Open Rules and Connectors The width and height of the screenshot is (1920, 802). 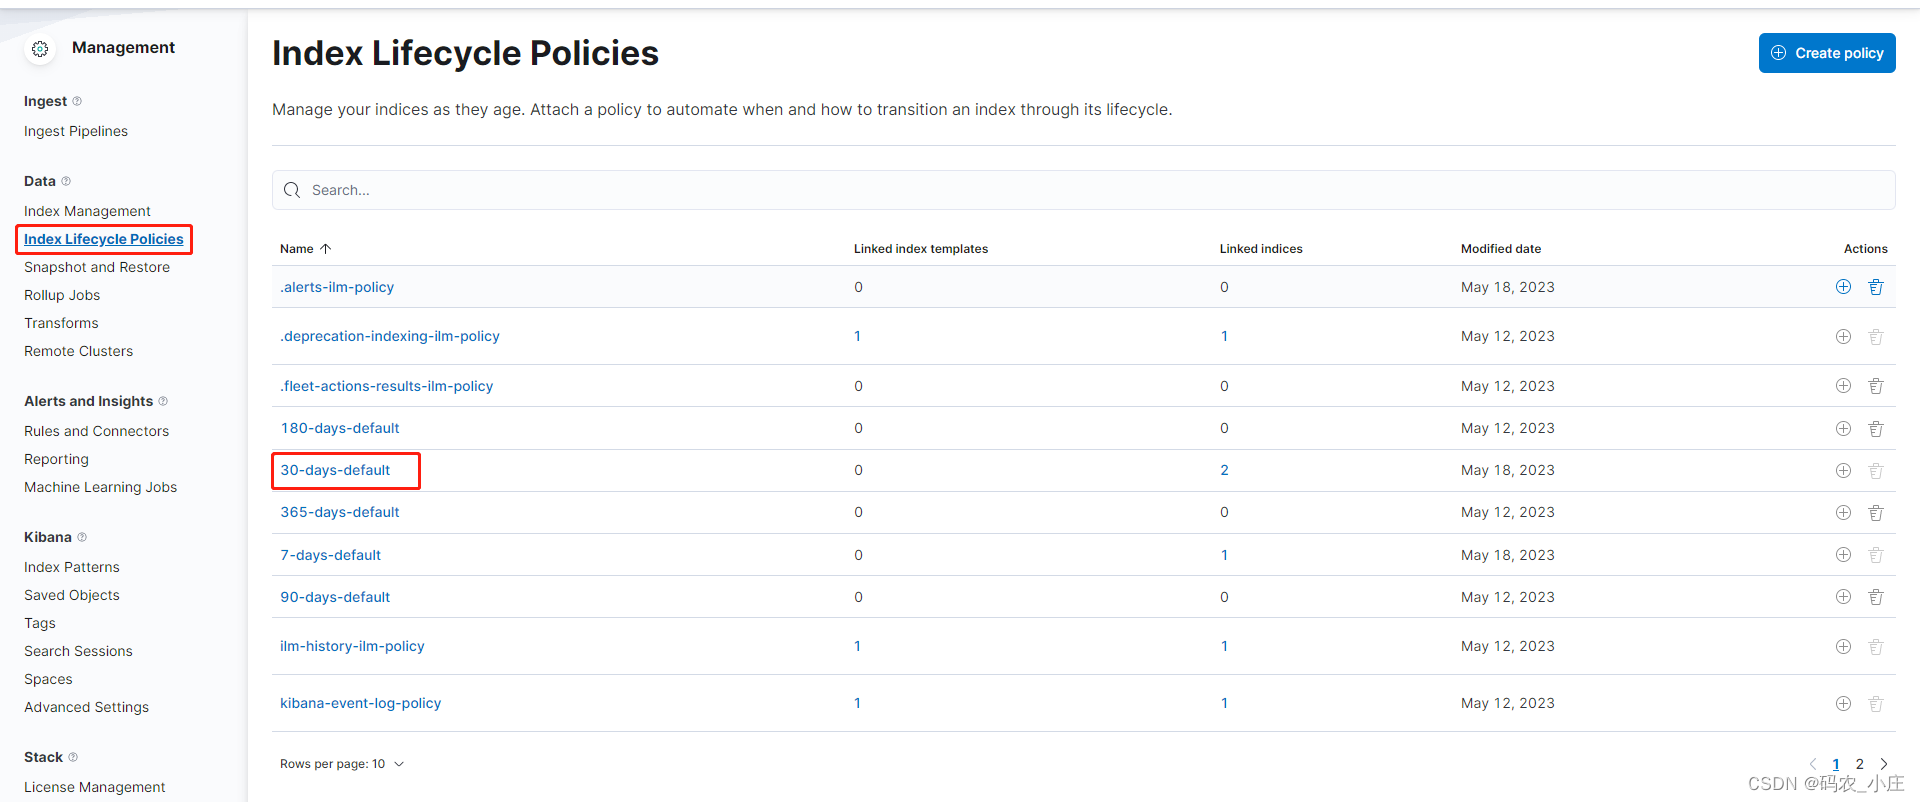tap(96, 431)
